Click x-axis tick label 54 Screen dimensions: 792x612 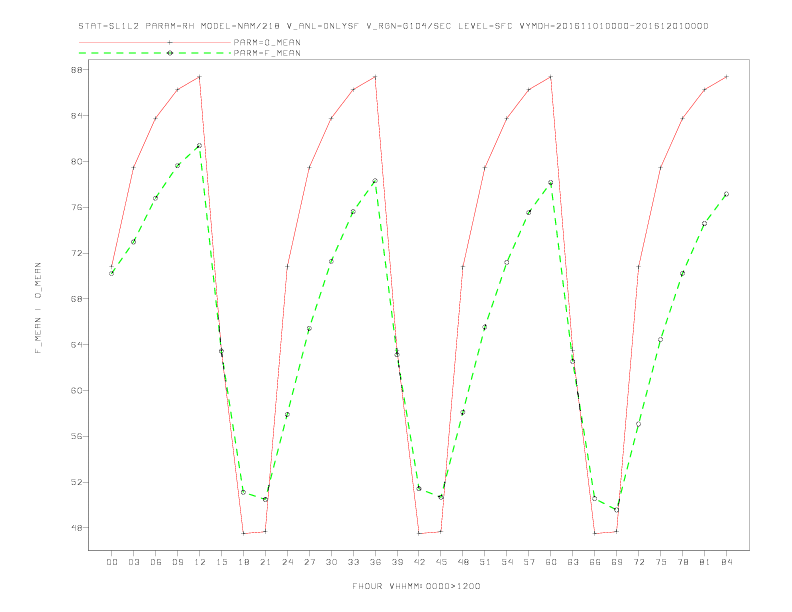point(507,562)
